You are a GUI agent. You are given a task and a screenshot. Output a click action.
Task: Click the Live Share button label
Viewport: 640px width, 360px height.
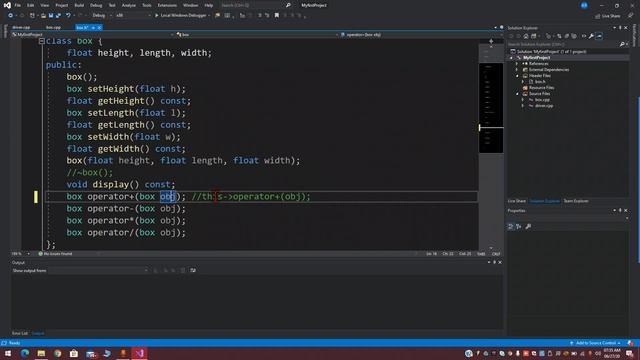(611, 16)
